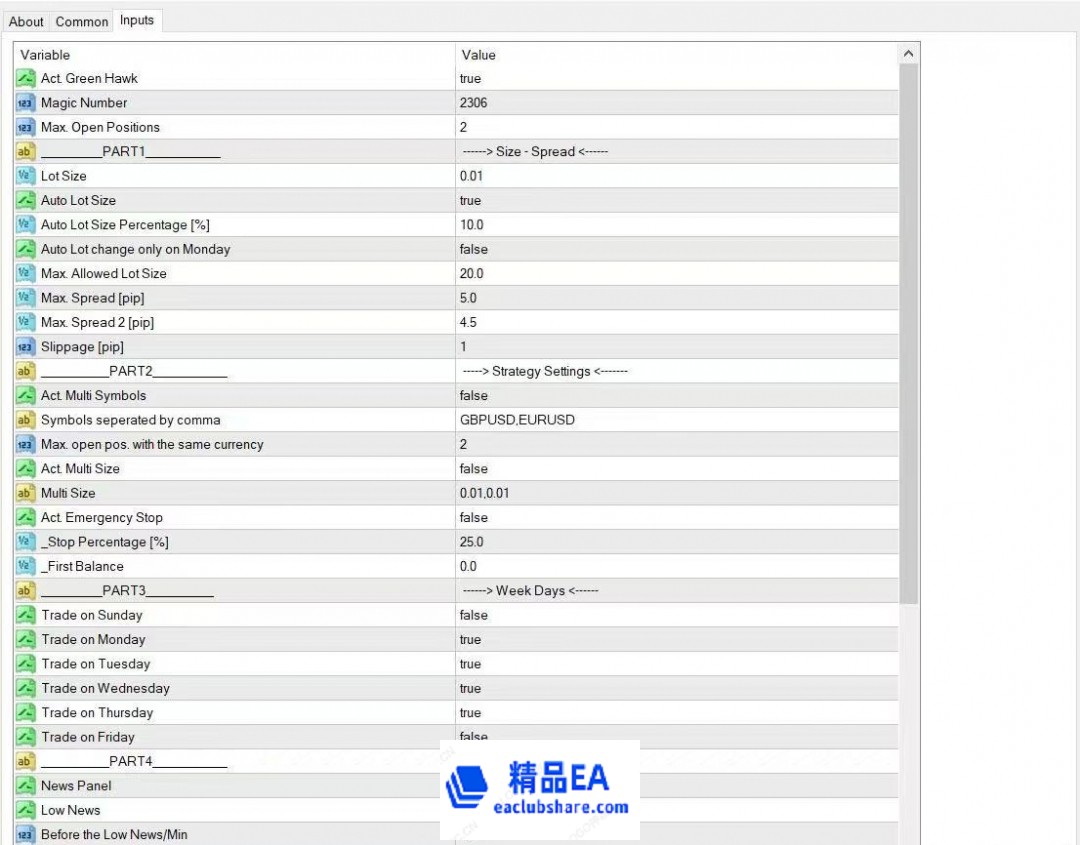Click the decimal icon next to Lot Size
The height and width of the screenshot is (845, 1080).
coord(26,176)
